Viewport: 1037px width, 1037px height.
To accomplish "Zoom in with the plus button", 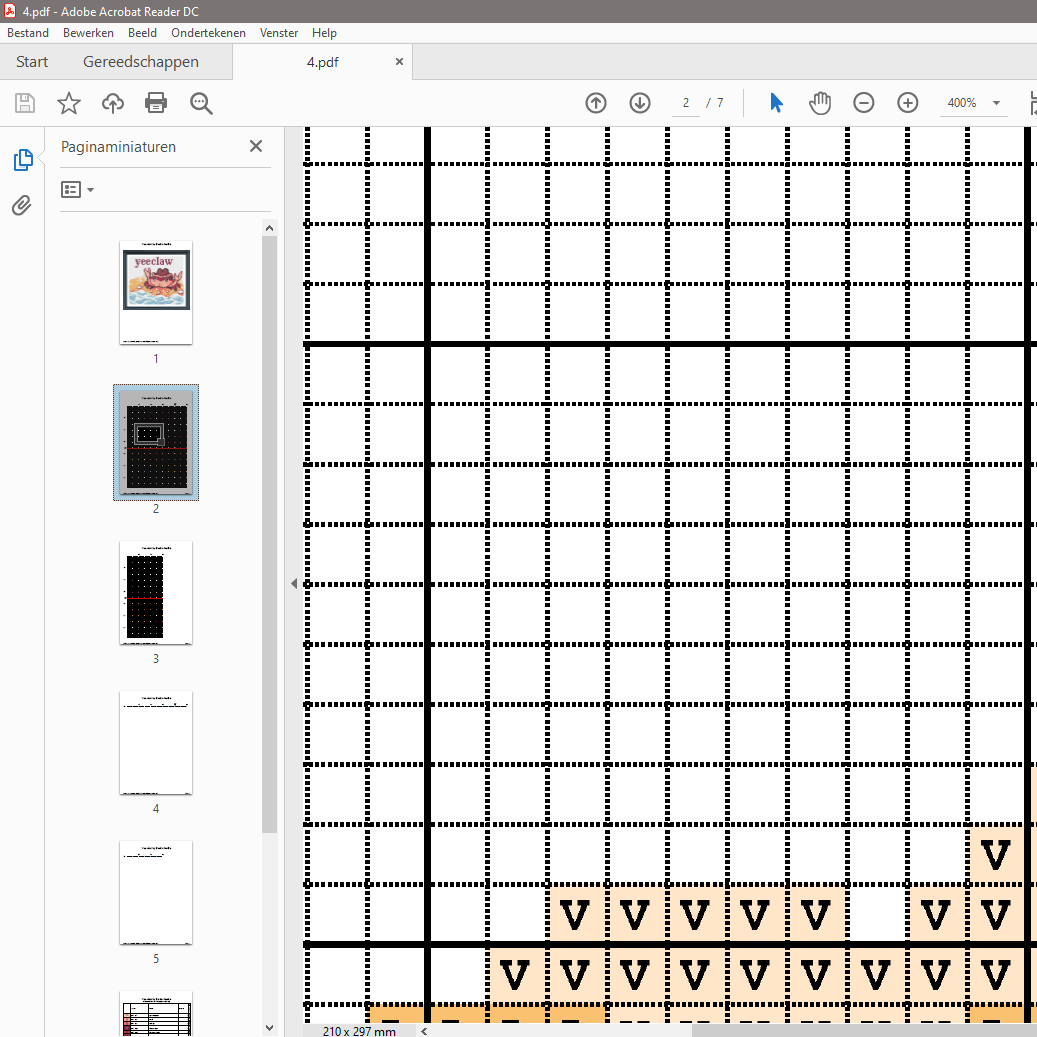I will tap(908, 103).
